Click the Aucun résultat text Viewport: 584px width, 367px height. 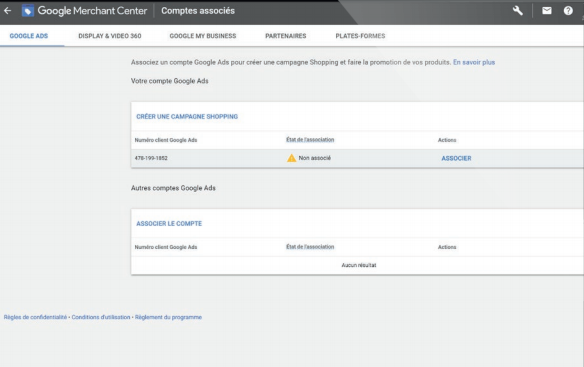point(359,265)
